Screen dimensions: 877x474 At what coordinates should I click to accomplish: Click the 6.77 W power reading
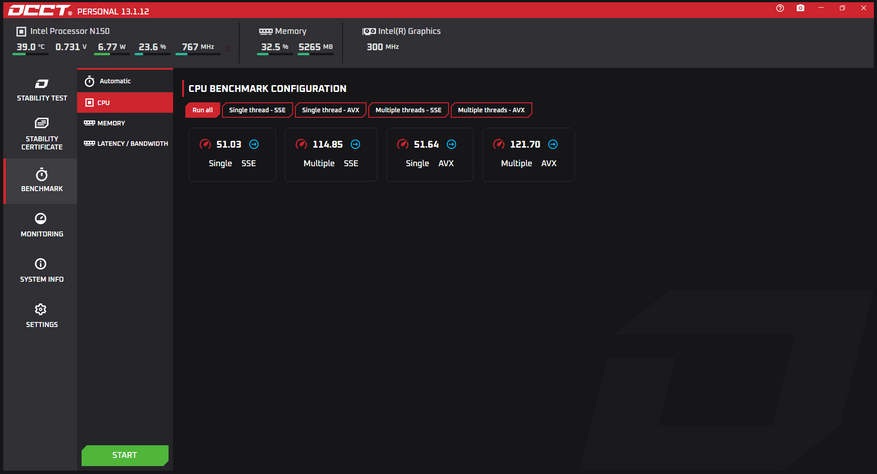pyautogui.click(x=111, y=47)
